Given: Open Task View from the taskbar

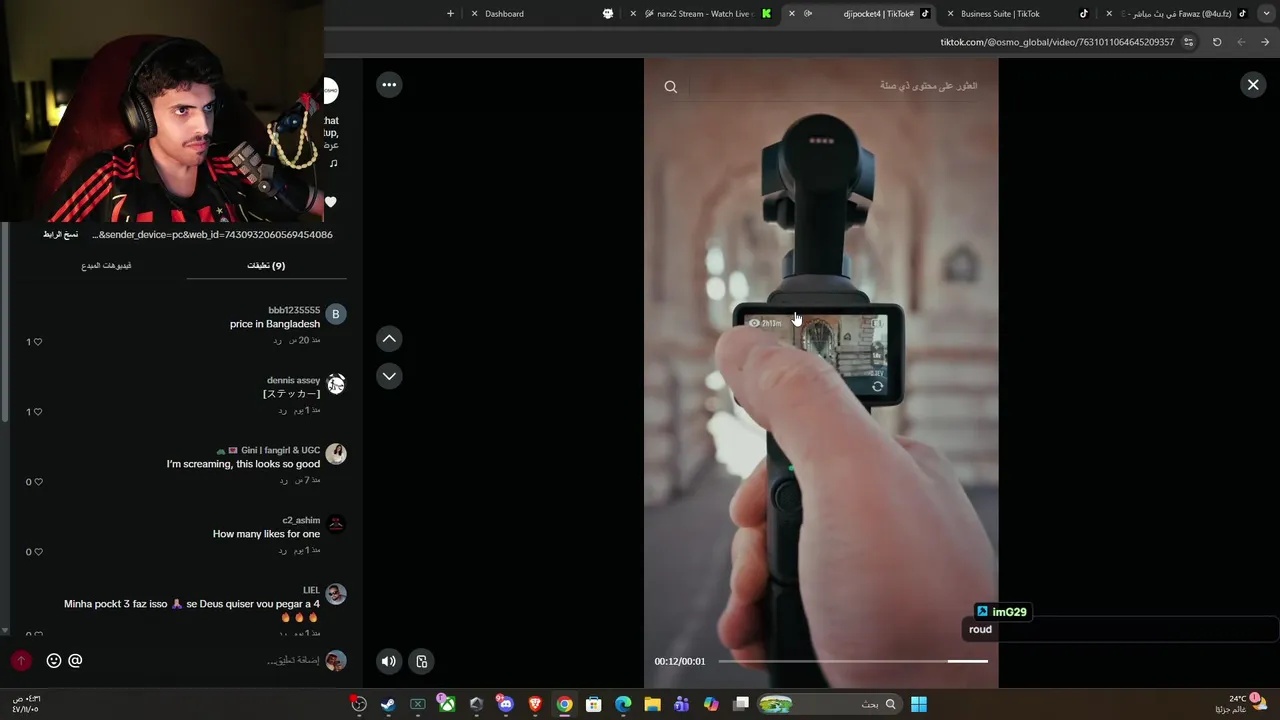Looking at the screenshot, I should pyautogui.click(x=741, y=704).
